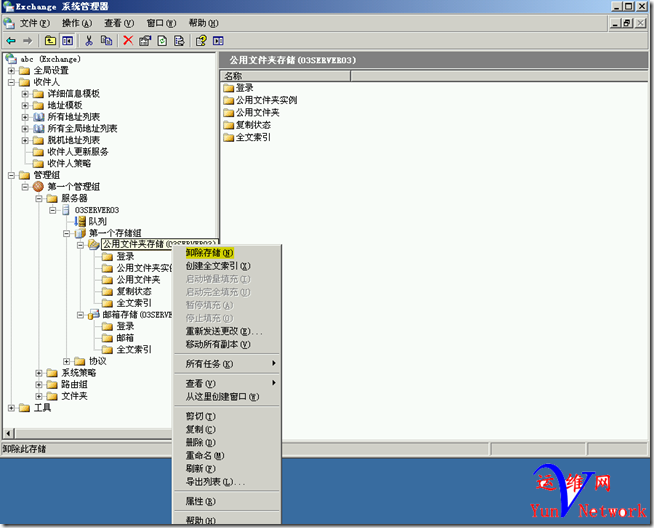Expand the 脱机地址列表 node
This screenshot has width=654, height=528.
pos(25,140)
